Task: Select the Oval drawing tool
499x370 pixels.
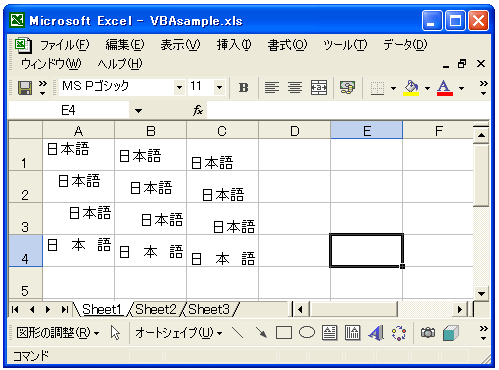Action: pyautogui.click(x=307, y=333)
